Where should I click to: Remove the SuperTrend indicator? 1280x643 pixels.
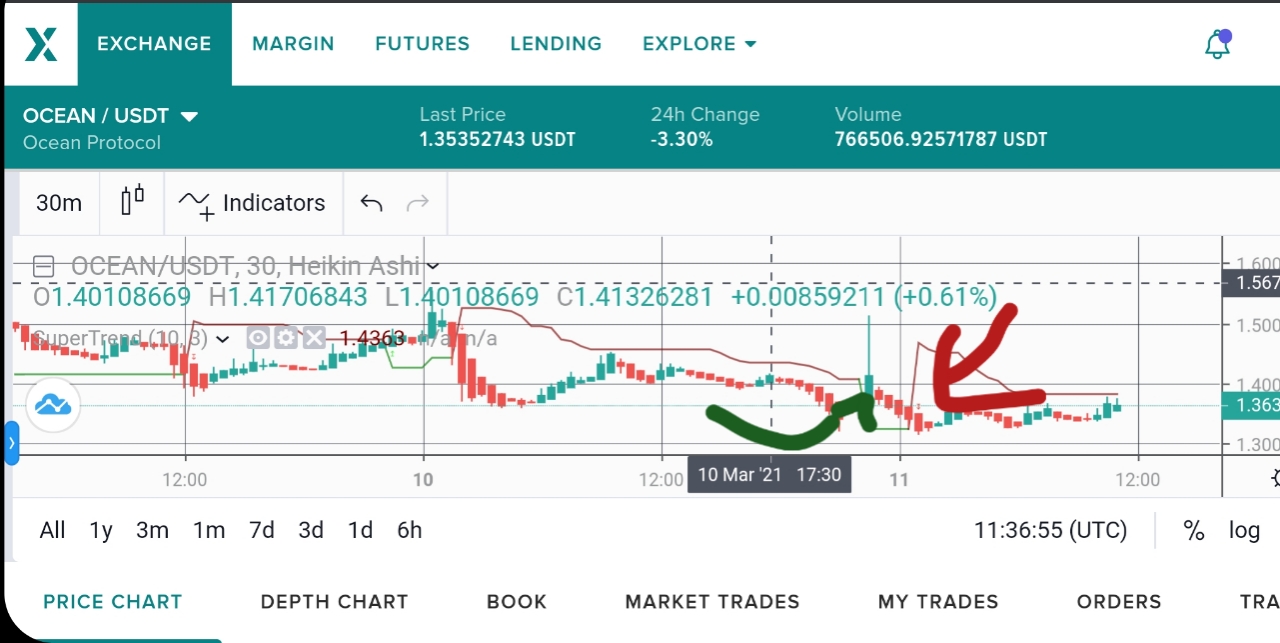314,338
